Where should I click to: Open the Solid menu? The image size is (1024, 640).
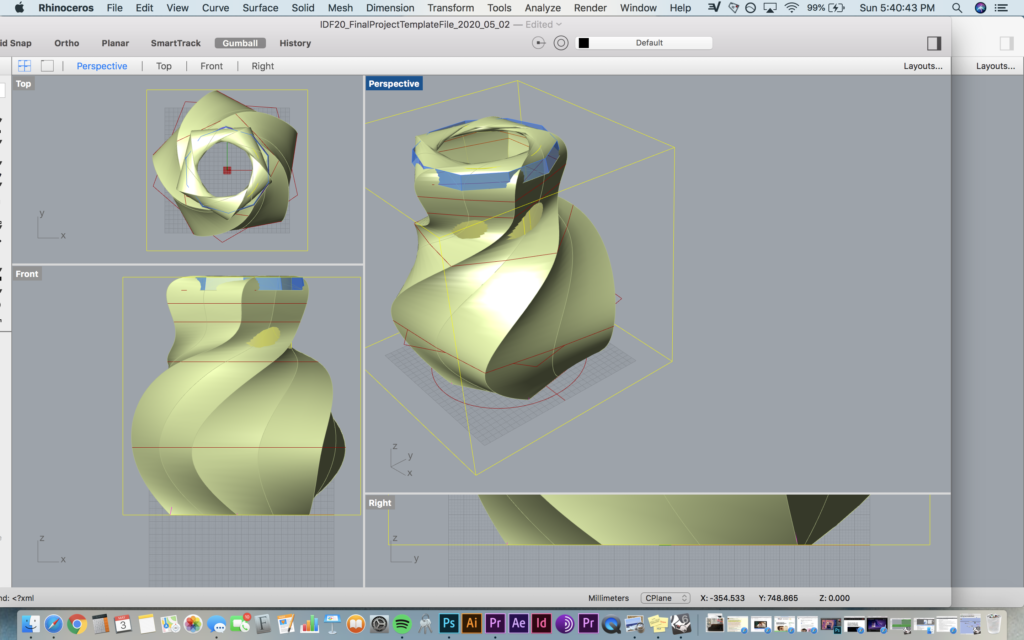(x=302, y=8)
